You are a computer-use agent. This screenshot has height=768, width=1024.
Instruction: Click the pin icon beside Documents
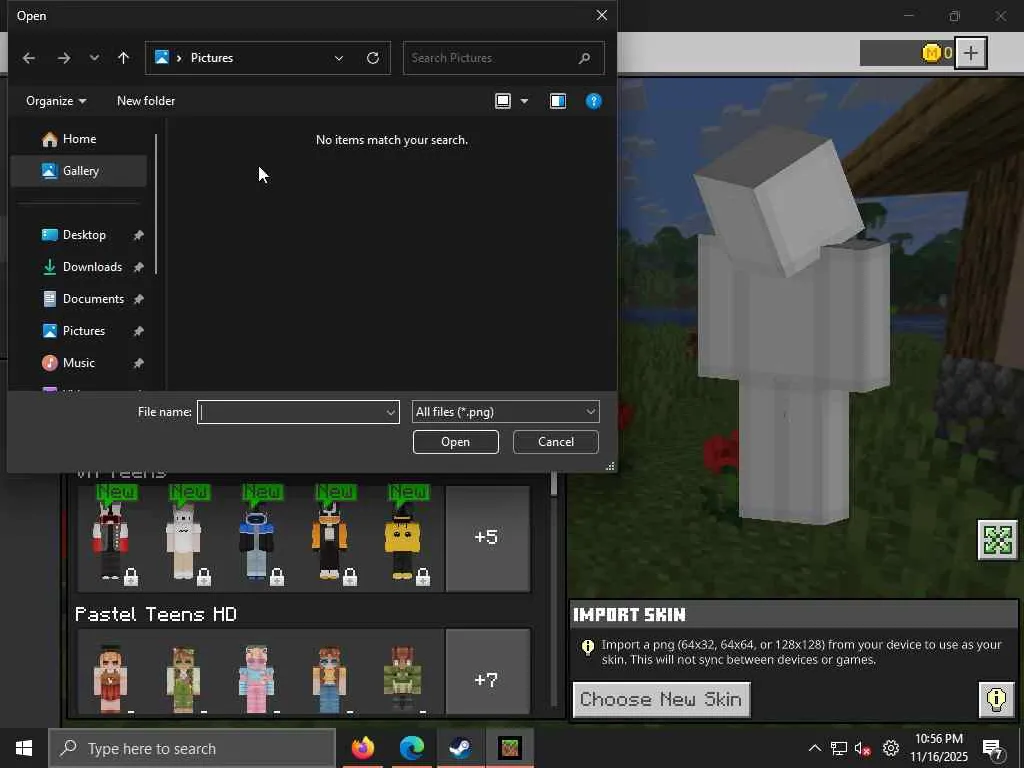(138, 299)
